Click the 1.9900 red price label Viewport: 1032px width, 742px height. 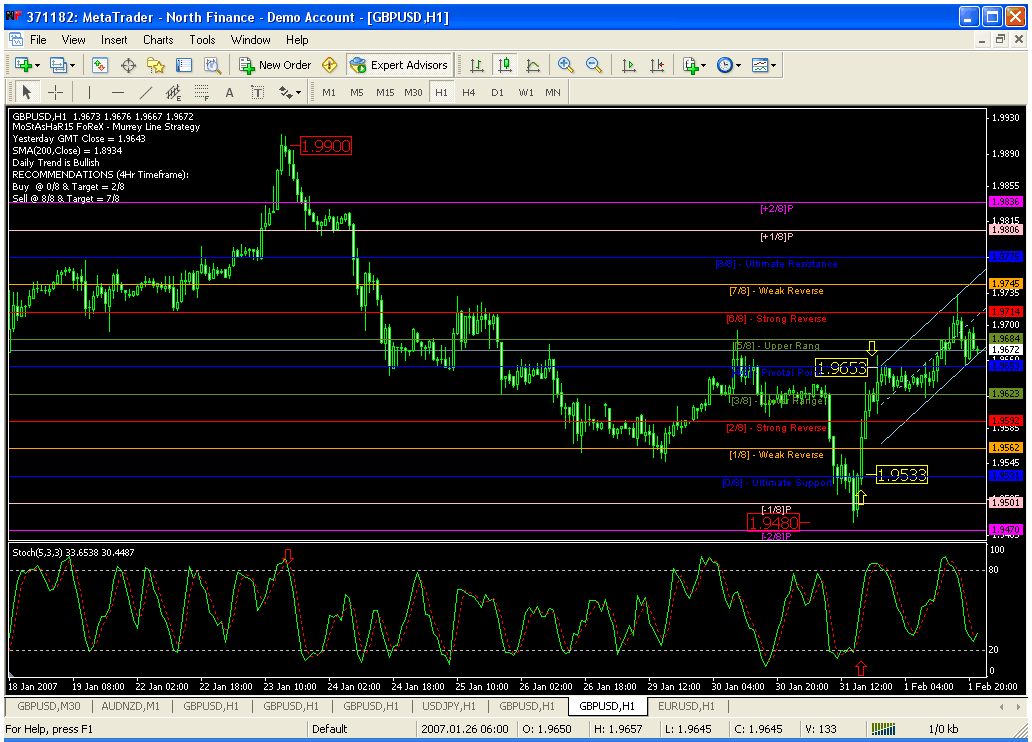click(325, 146)
